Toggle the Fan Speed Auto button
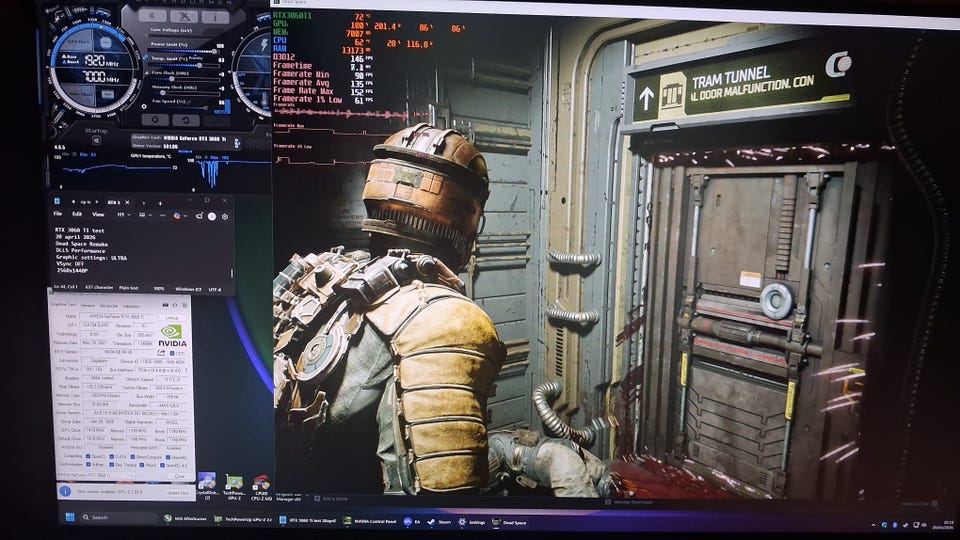The height and width of the screenshot is (540, 960). click(222, 107)
